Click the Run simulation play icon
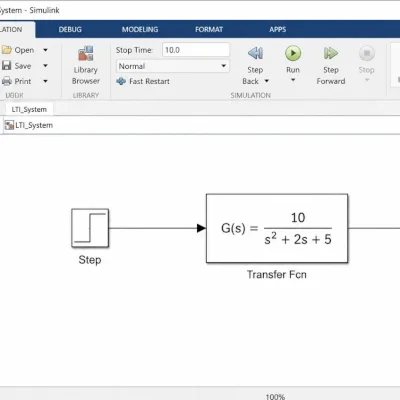 pos(293,53)
